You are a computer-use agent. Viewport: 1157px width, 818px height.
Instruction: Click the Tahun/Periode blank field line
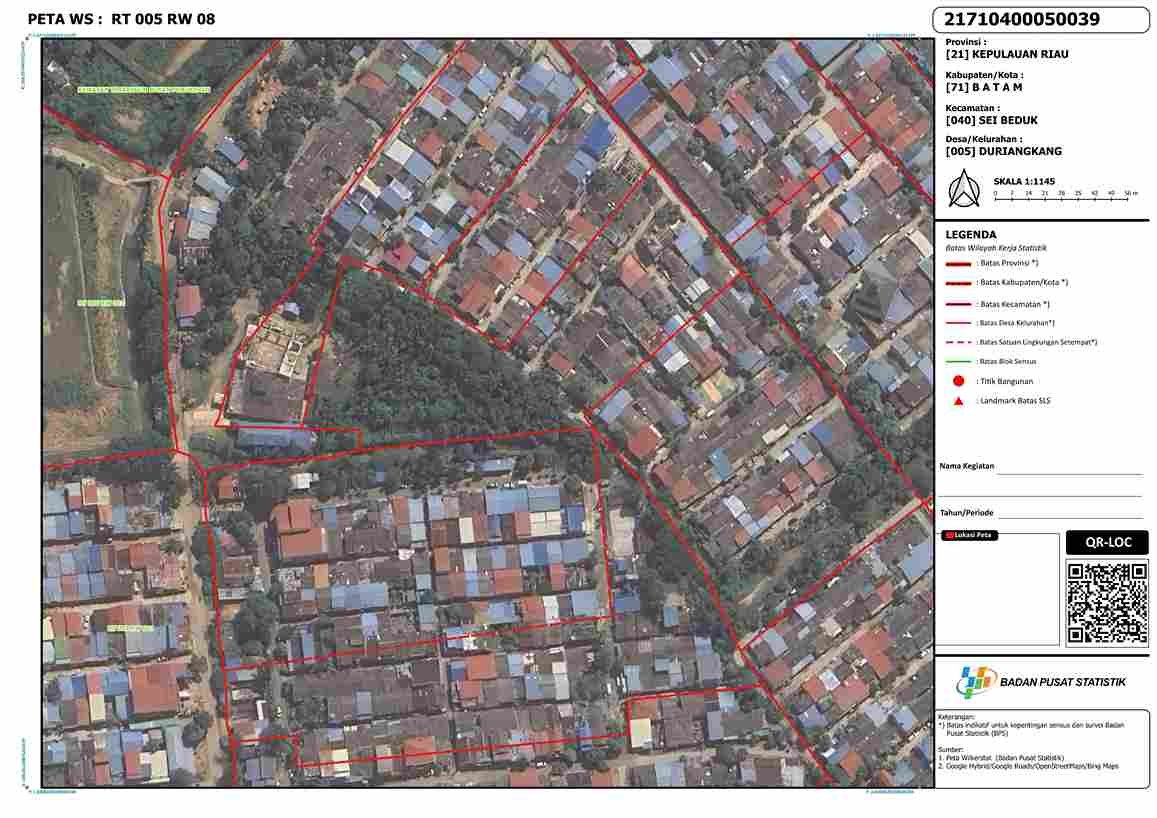(1072, 516)
